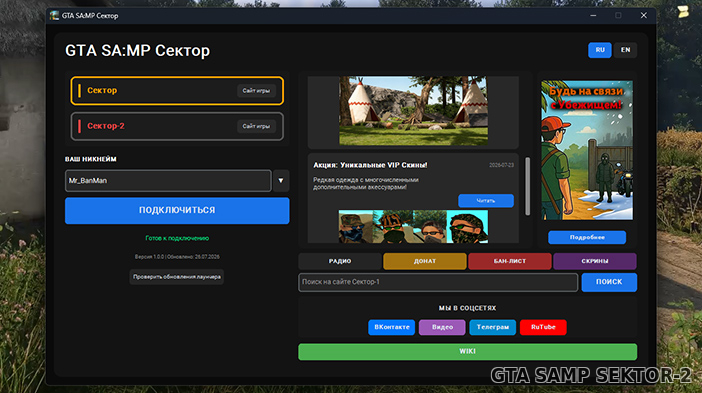Image resolution: width=702 pixels, height=393 pixels.
Task: Open the РАДИО tab
Action: click(x=340, y=261)
